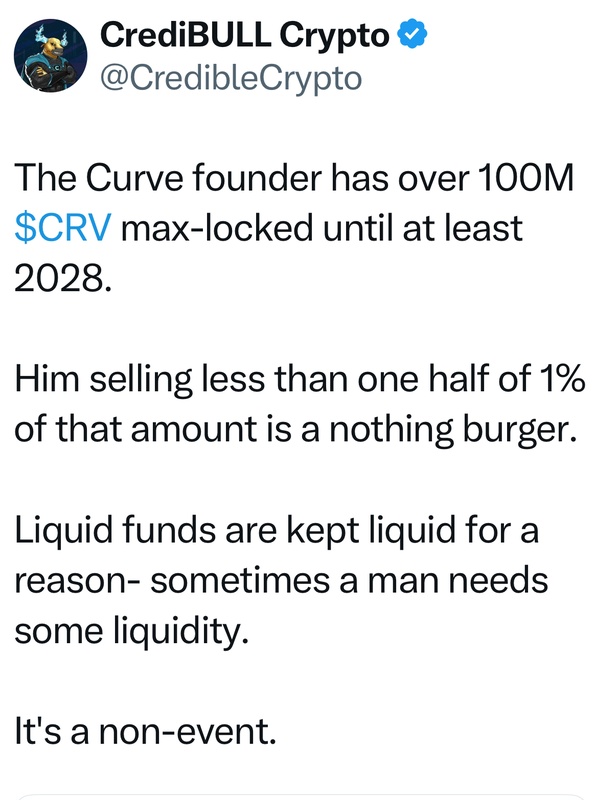Open the quoted card at the bottom edge
The height and width of the screenshot is (800, 596).
(x=298, y=796)
